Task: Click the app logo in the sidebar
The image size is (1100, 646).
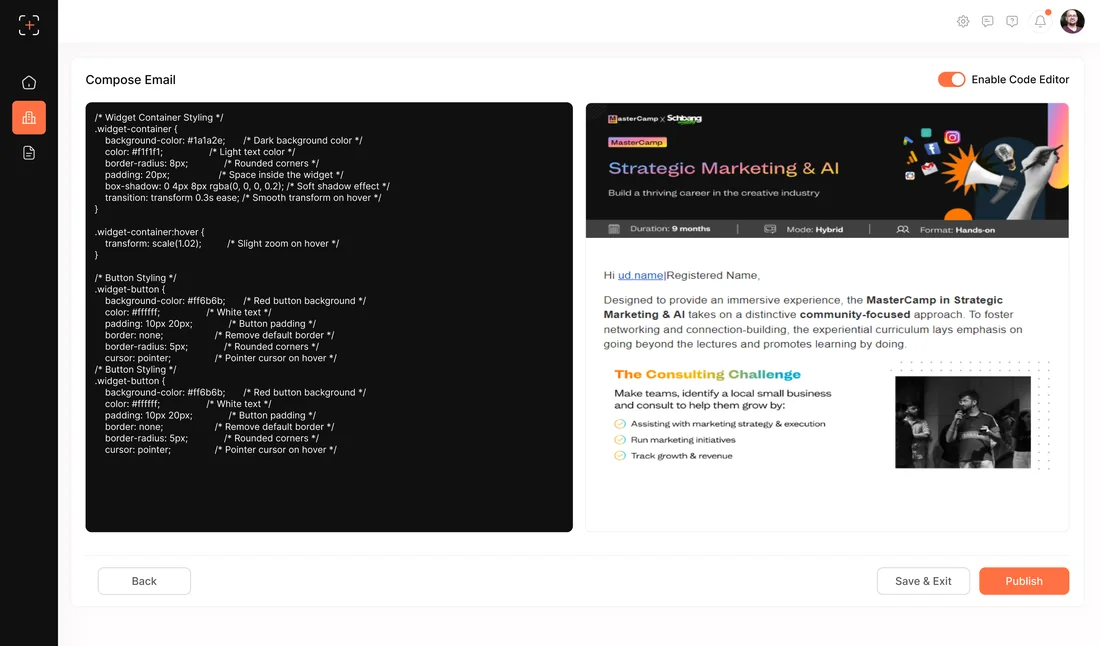Action: coord(29,25)
